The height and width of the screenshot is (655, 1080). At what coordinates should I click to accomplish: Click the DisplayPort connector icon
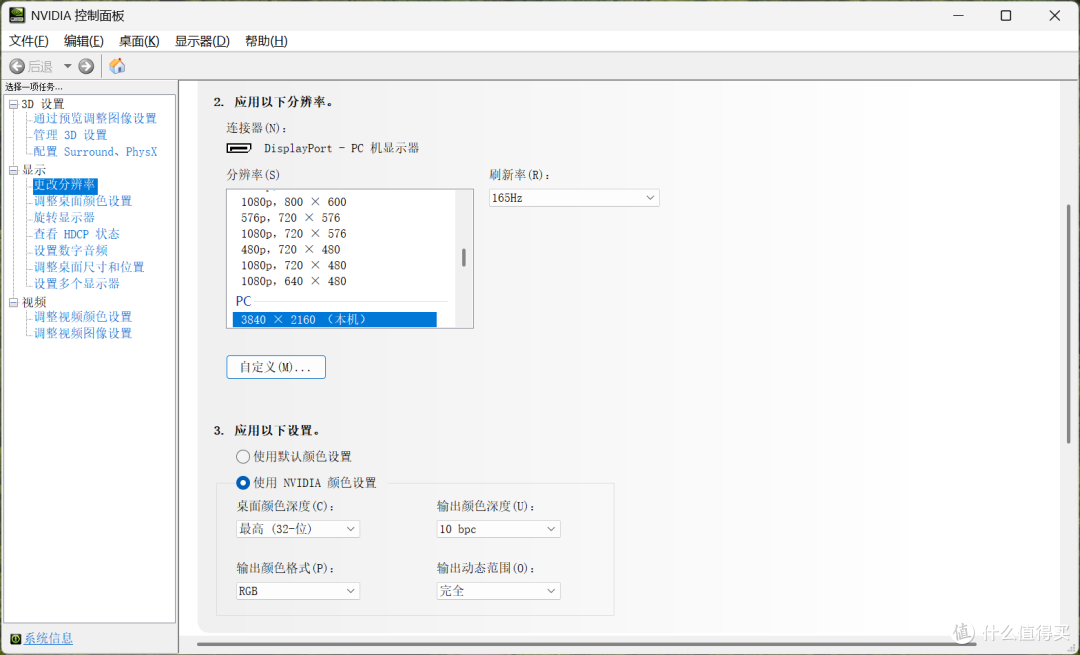coord(239,148)
